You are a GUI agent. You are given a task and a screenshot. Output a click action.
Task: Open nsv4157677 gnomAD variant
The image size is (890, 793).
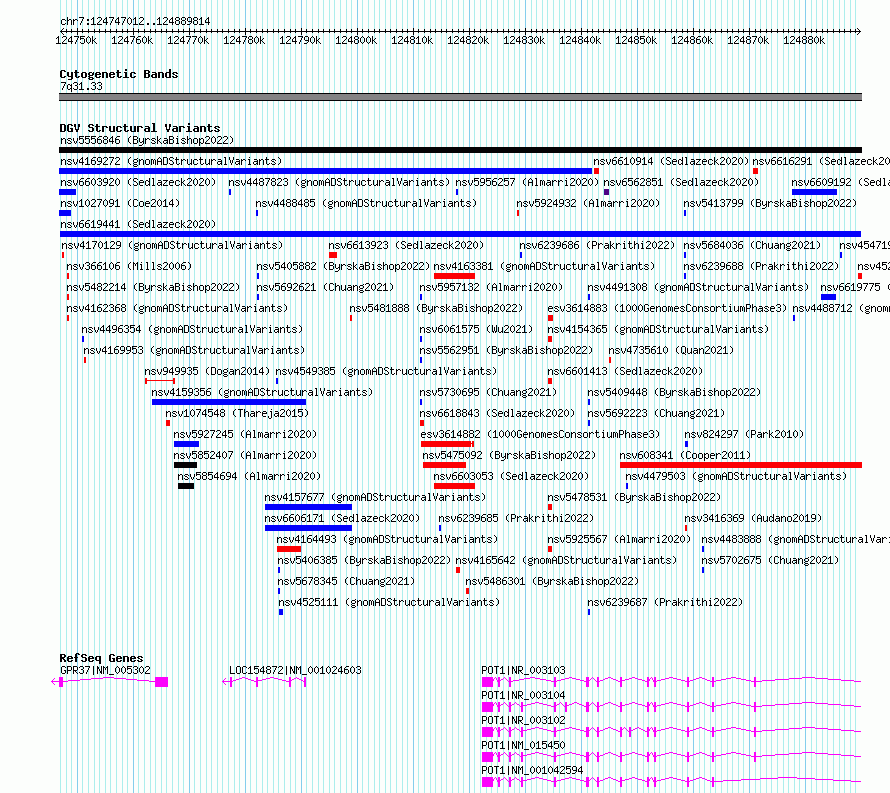(x=375, y=497)
